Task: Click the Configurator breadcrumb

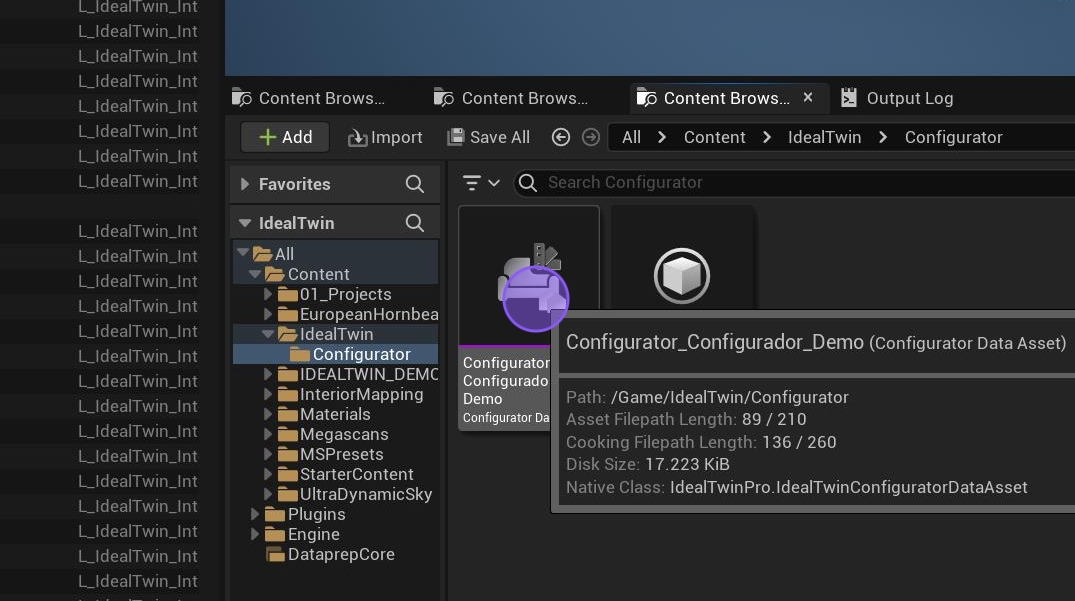Action: [954, 137]
